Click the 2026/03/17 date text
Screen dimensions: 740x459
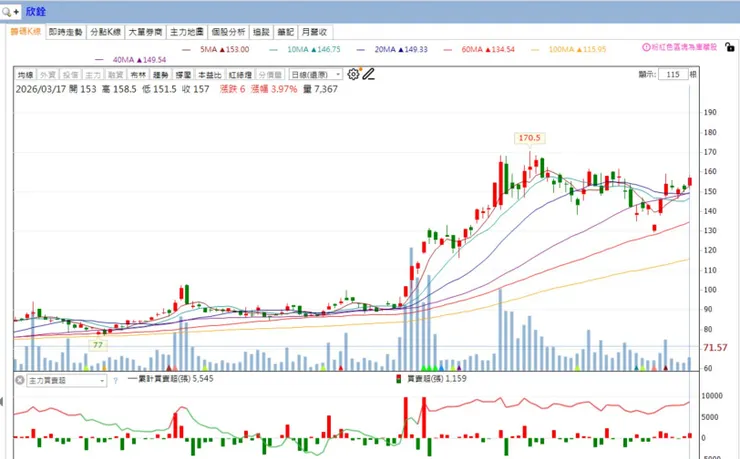tap(41, 89)
